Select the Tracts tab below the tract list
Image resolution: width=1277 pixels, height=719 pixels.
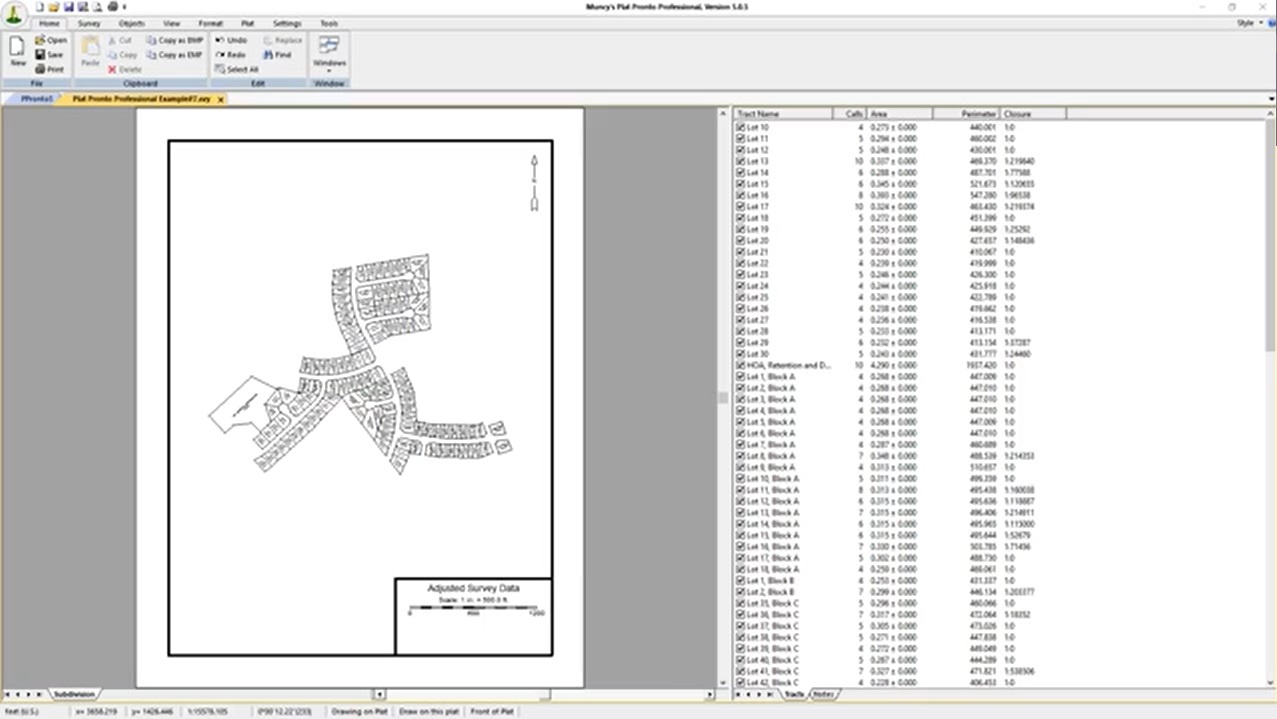tap(794, 693)
